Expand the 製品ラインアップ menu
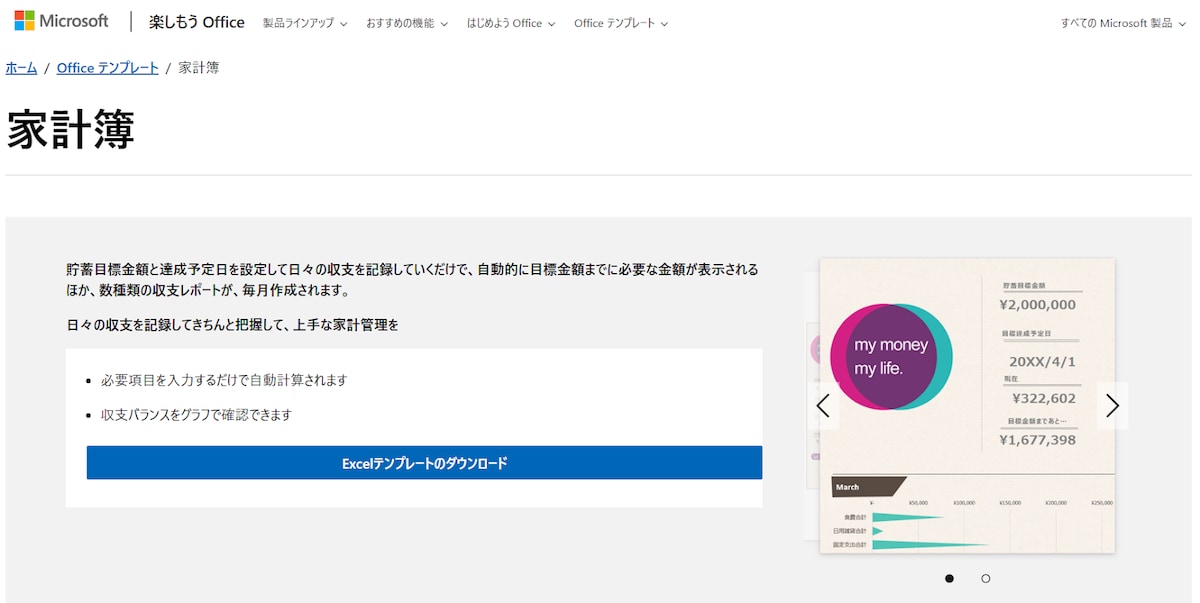Viewport: 1200px width, 603px height. point(305,23)
